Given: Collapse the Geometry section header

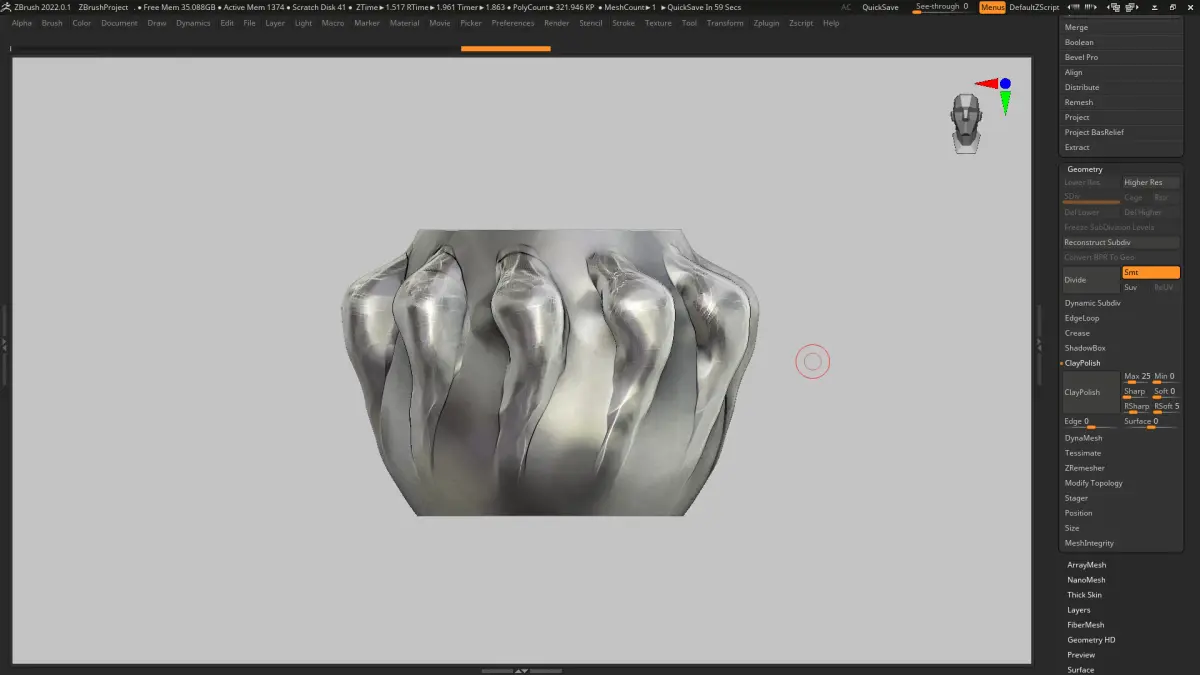Looking at the screenshot, I should tap(1085, 169).
